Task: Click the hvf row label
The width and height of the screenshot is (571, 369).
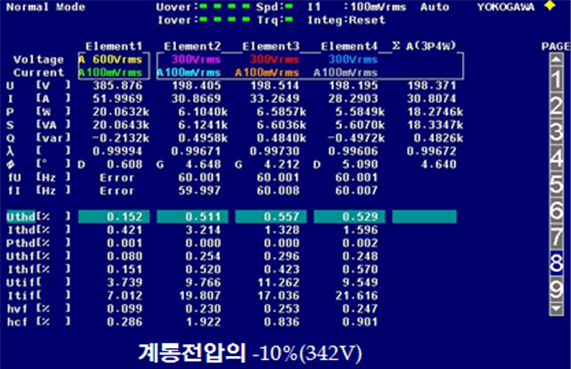Action: tap(17, 309)
